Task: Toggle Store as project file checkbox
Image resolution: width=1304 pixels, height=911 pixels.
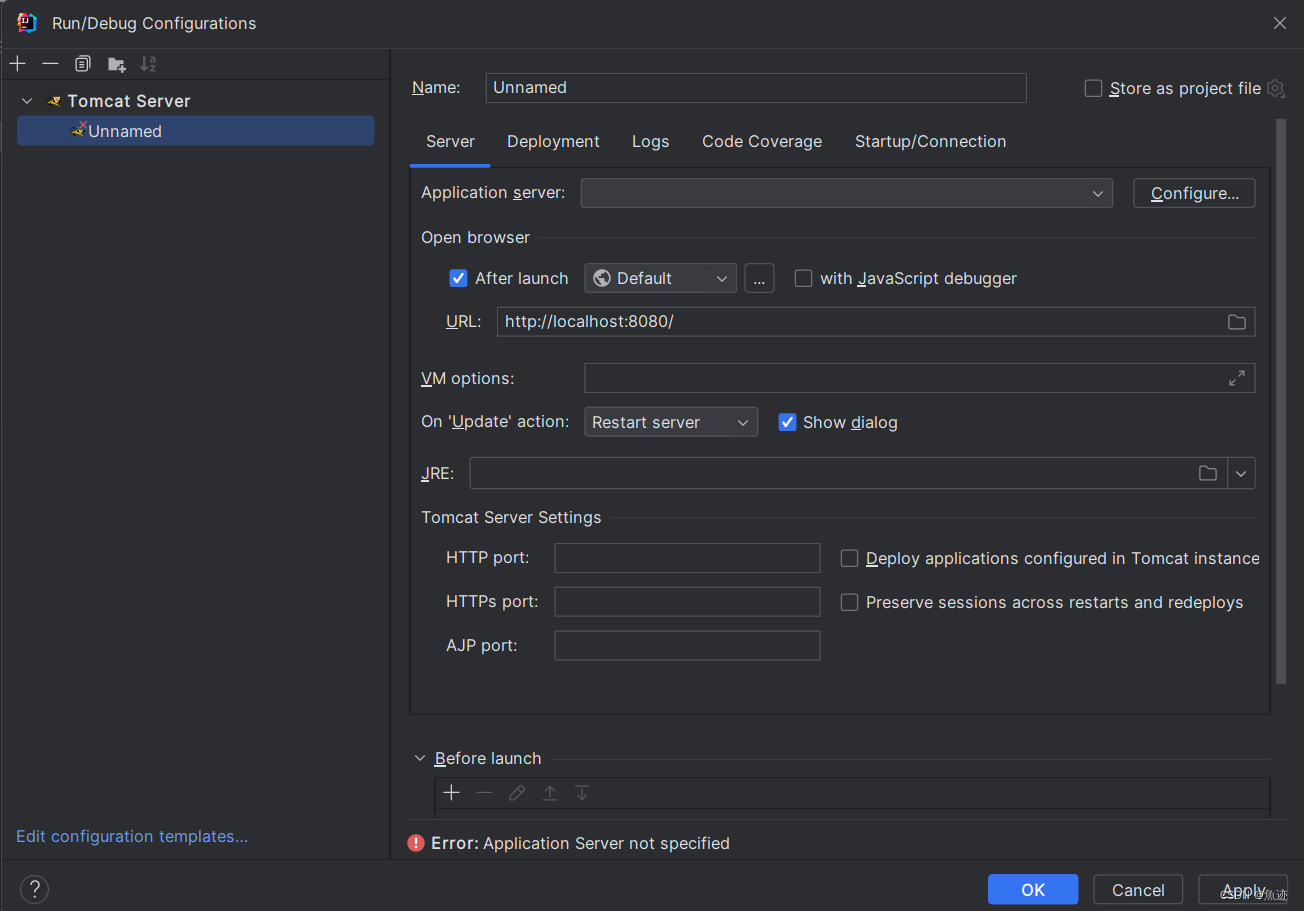Action: (1094, 88)
